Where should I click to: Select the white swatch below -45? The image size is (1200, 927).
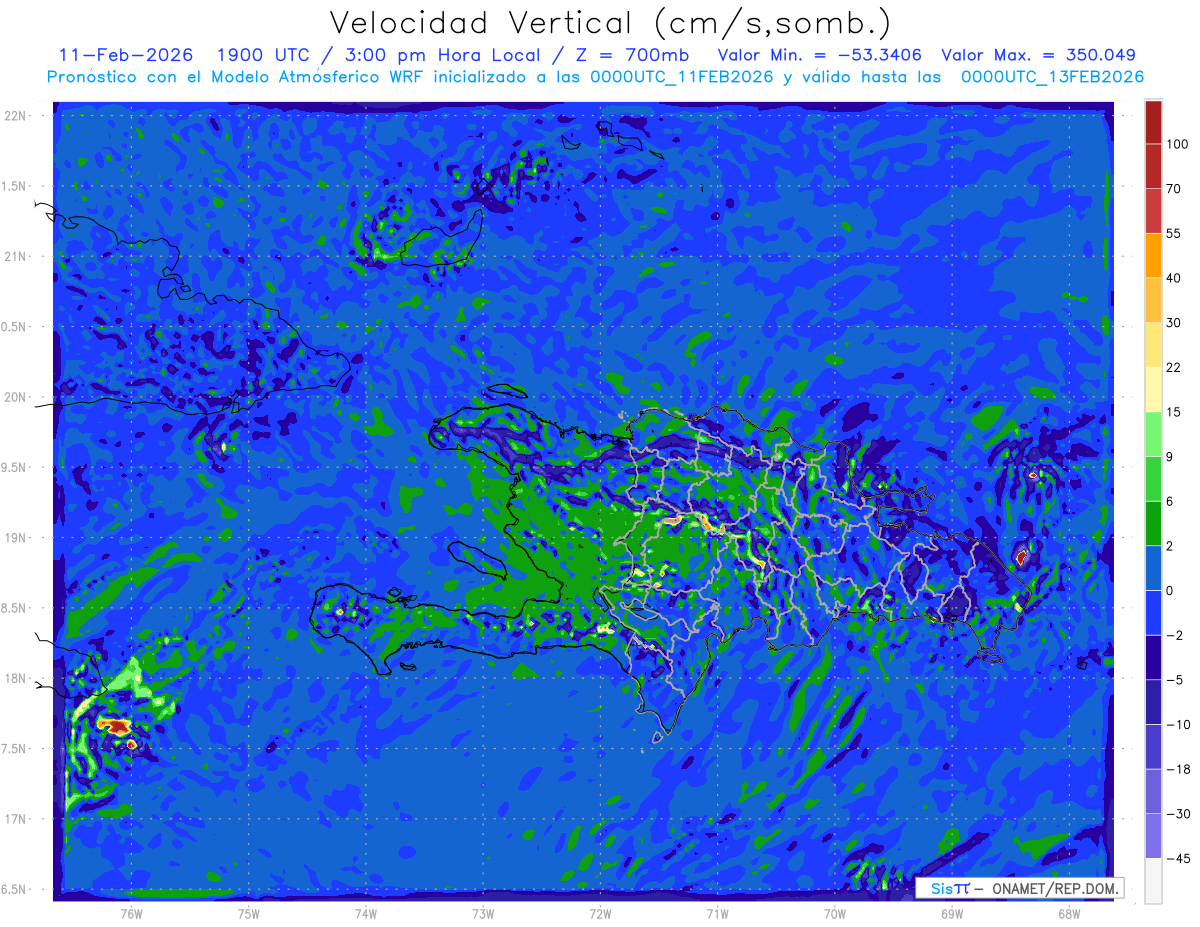coord(1153,880)
